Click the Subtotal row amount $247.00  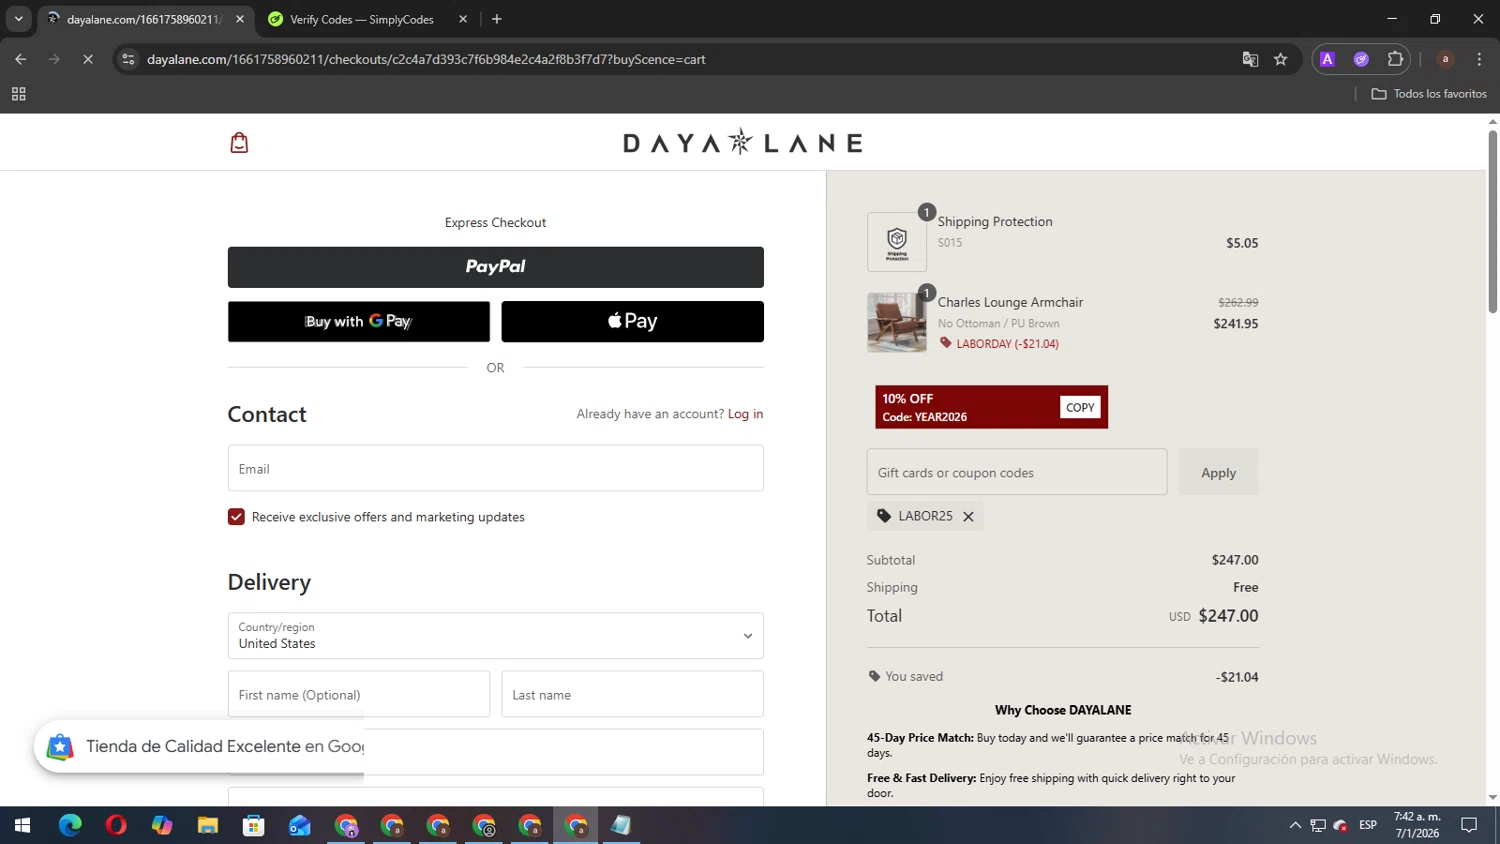click(1235, 560)
